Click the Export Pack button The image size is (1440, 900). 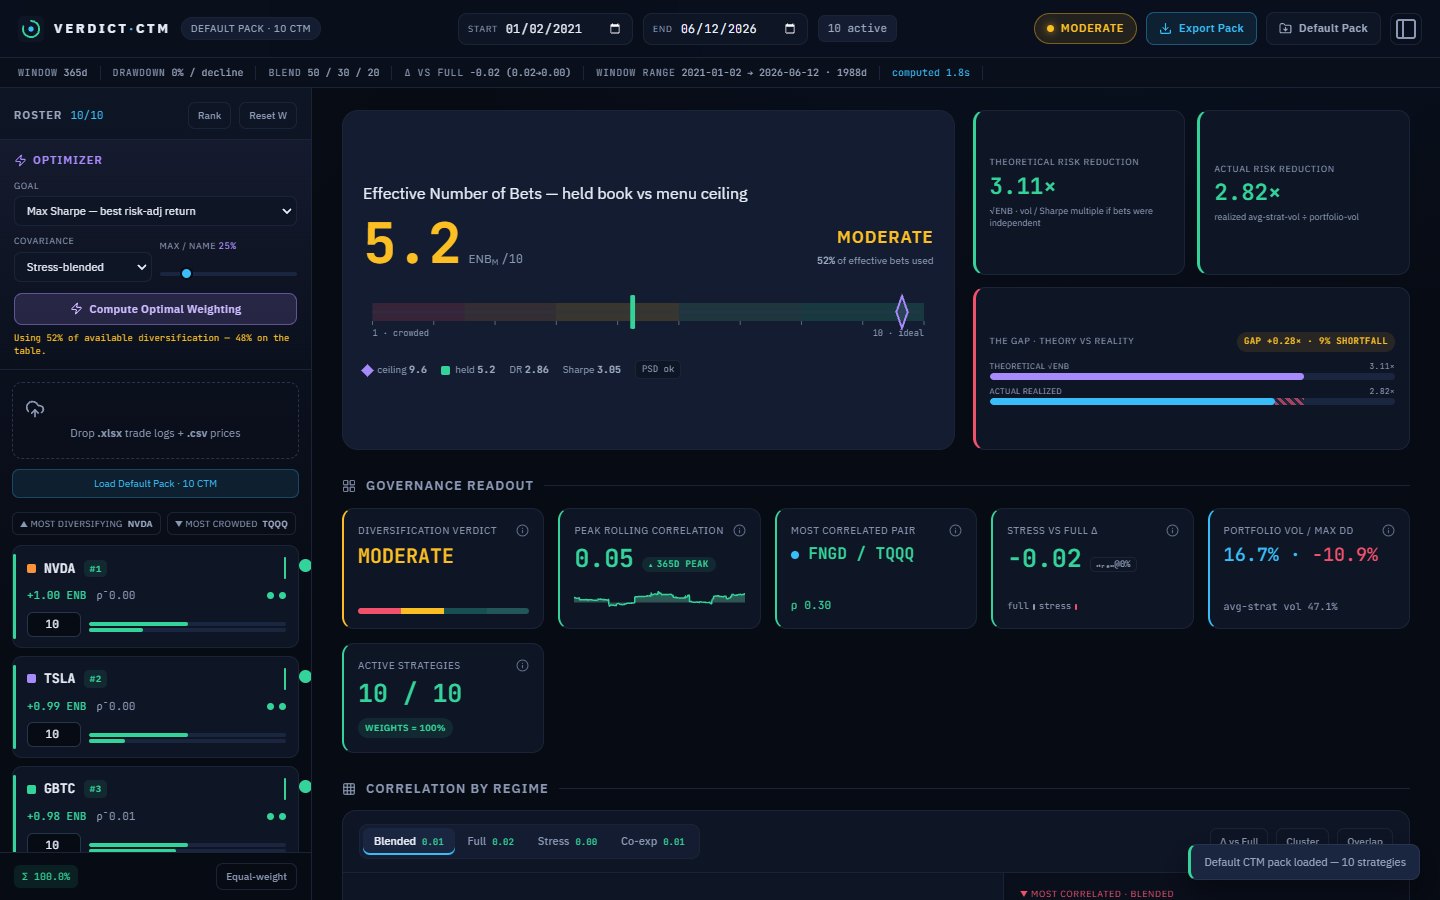(1201, 29)
